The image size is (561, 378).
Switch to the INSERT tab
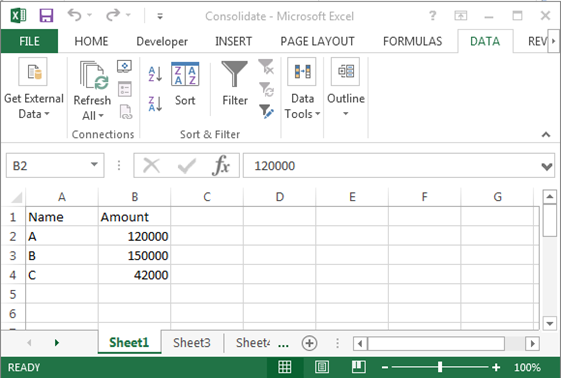tap(233, 41)
